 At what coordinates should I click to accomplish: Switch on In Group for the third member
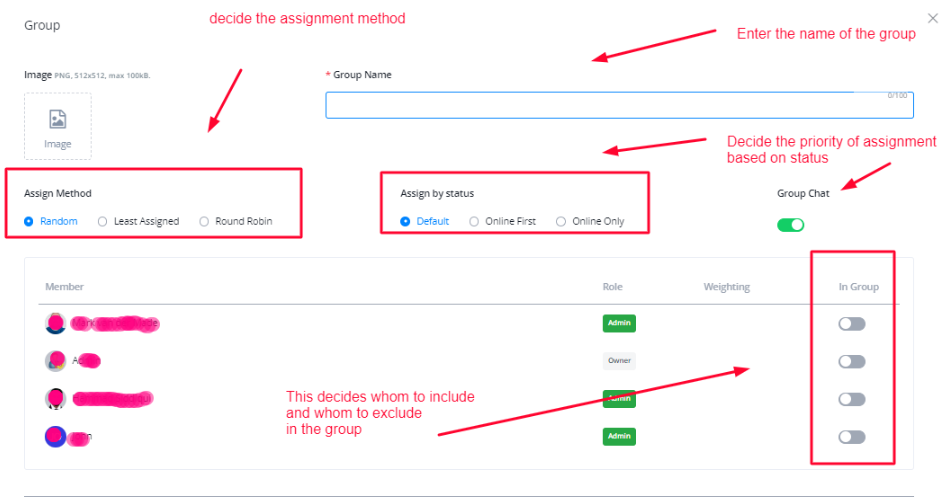point(851,399)
